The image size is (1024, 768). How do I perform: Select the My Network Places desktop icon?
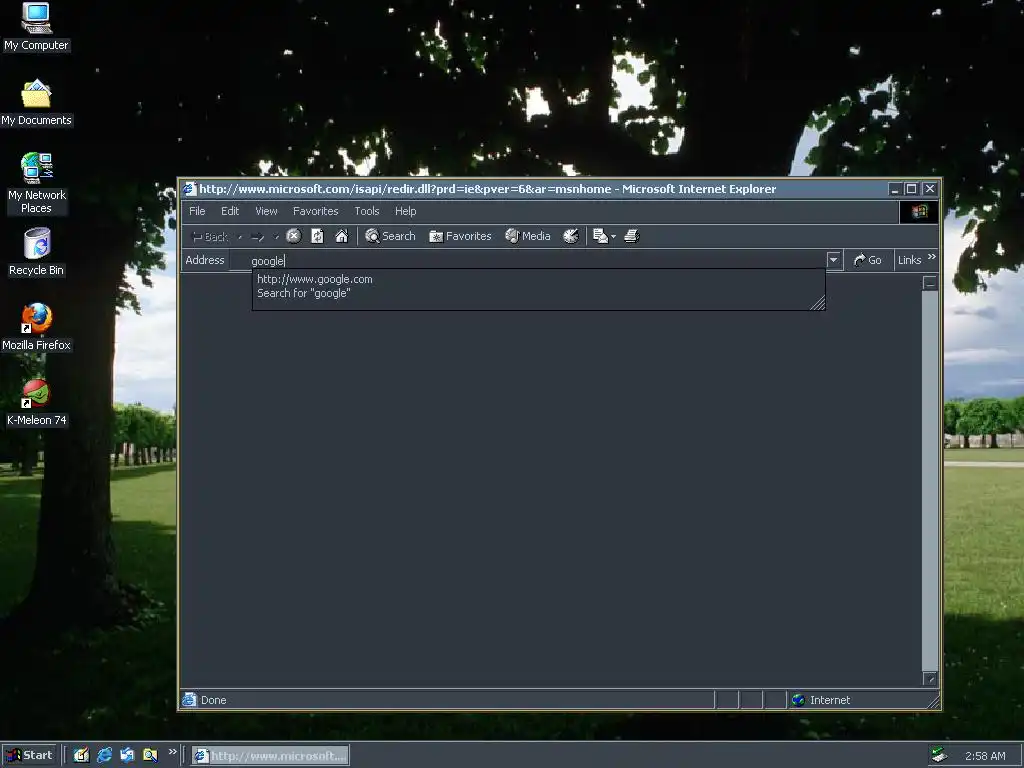click(36, 183)
